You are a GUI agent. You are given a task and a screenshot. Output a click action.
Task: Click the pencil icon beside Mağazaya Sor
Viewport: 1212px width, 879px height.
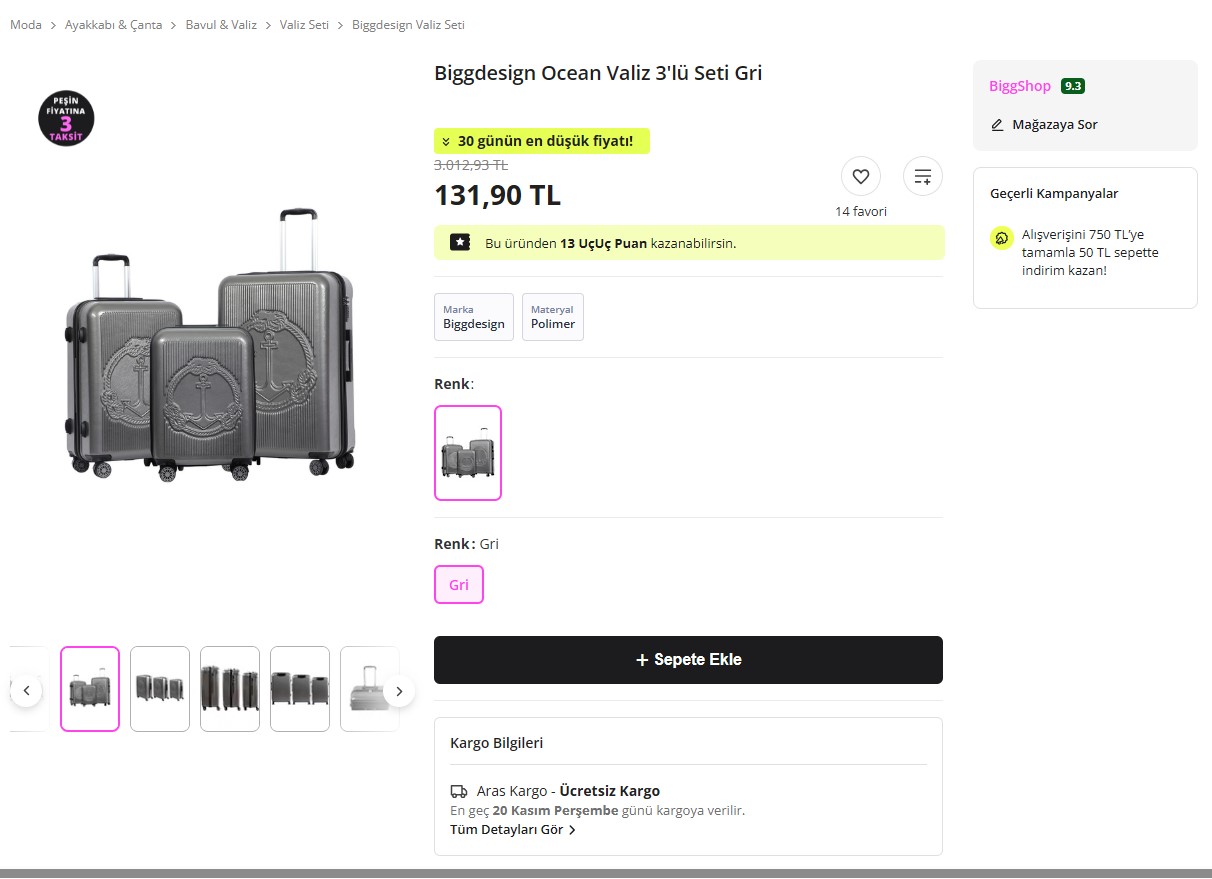pos(997,125)
